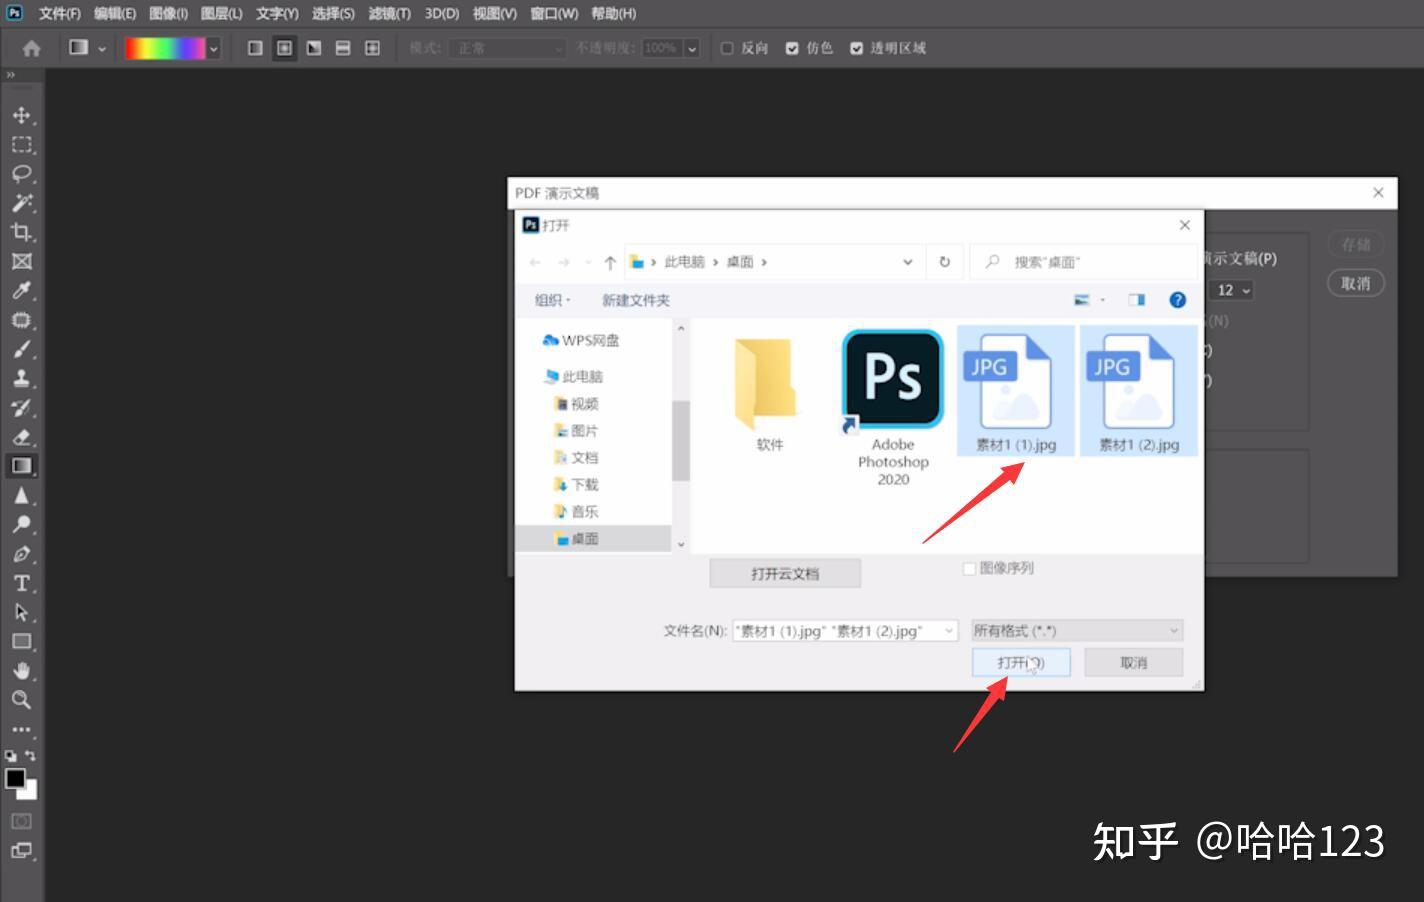Select the Path Selection tool
This screenshot has width=1424, height=902.
tap(21, 612)
